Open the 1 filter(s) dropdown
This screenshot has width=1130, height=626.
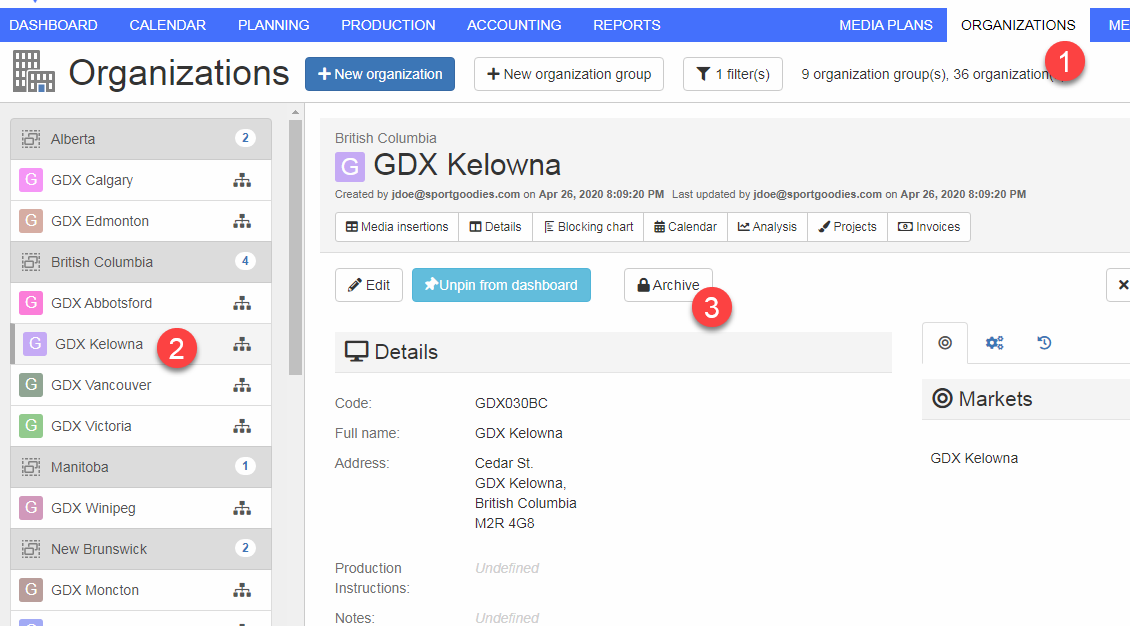pyautogui.click(x=733, y=74)
